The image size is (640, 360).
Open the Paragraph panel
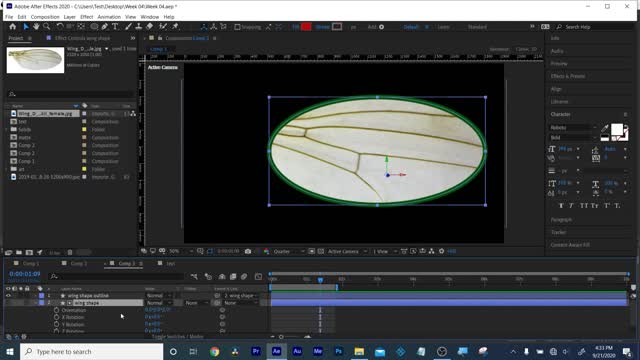click(561, 220)
